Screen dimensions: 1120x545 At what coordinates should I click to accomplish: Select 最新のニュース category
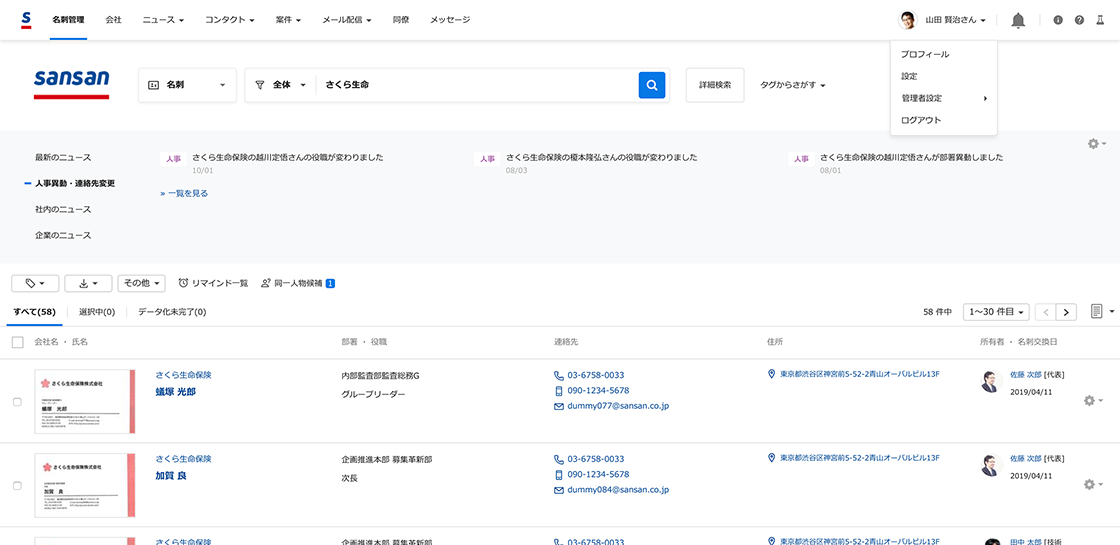(63, 157)
